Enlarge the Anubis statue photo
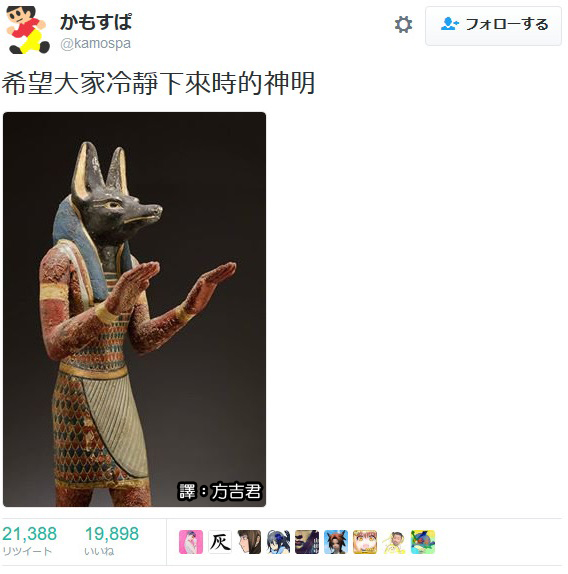568x574 pixels. click(134, 309)
